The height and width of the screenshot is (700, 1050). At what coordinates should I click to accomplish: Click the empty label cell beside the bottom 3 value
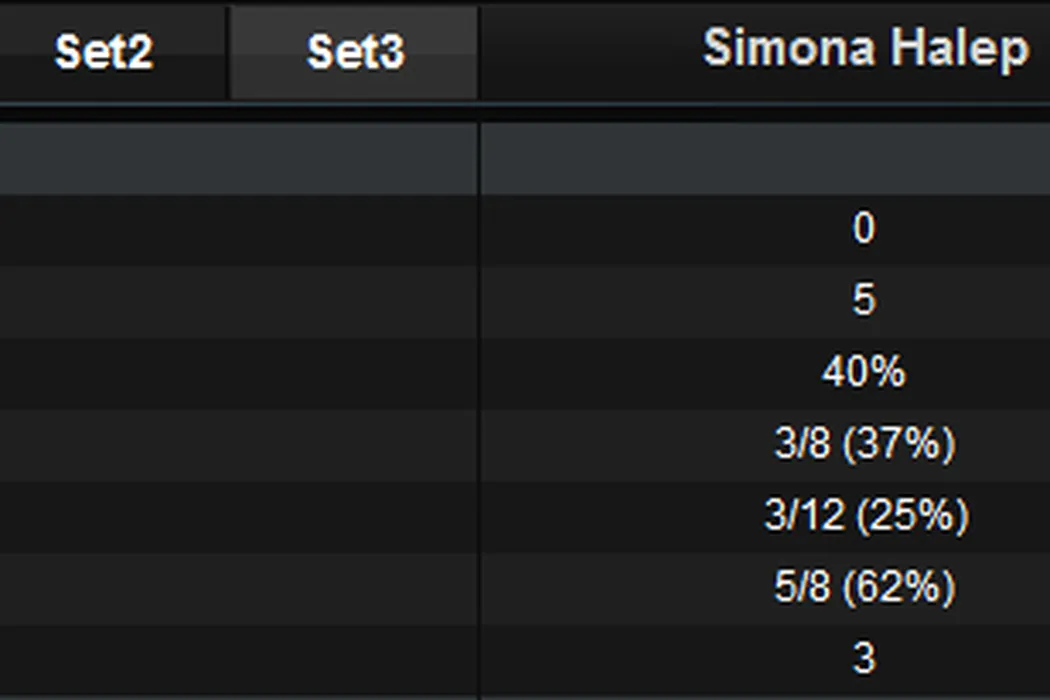click(238, 659)
